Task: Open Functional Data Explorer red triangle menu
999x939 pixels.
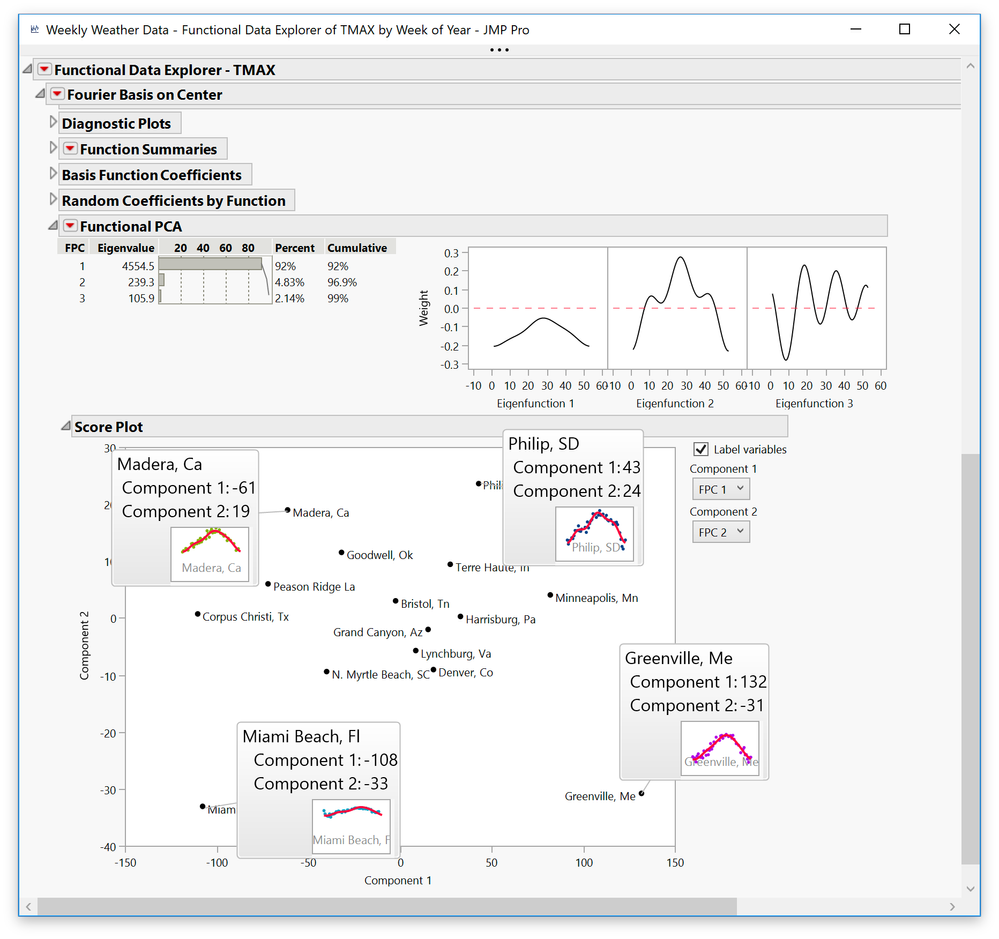Action: click(x=44, y=69)
